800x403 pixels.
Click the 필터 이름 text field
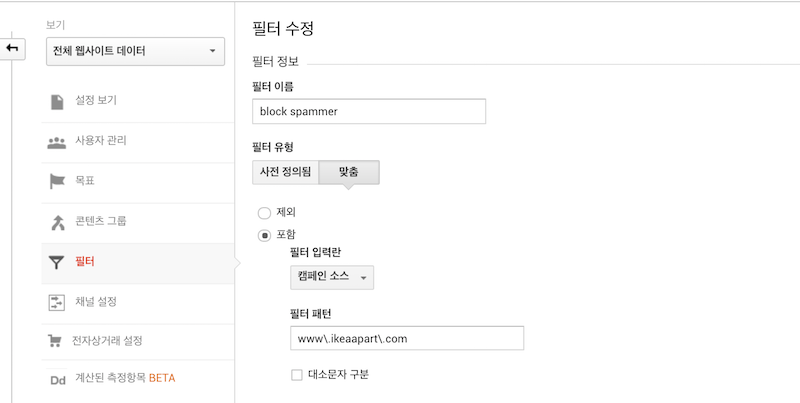(x=369, y=111)
